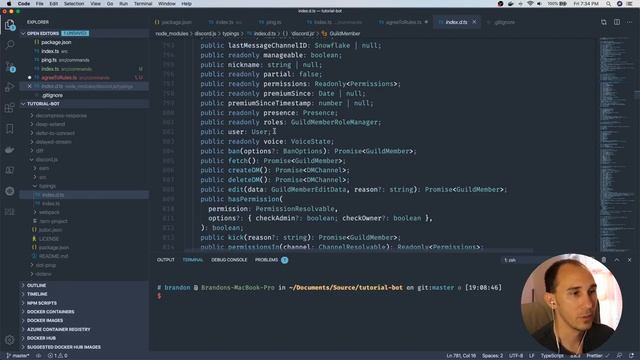Expand Suggested Docker Hub Images section
This screenshot has width=640, height=360.
point(85,347)
